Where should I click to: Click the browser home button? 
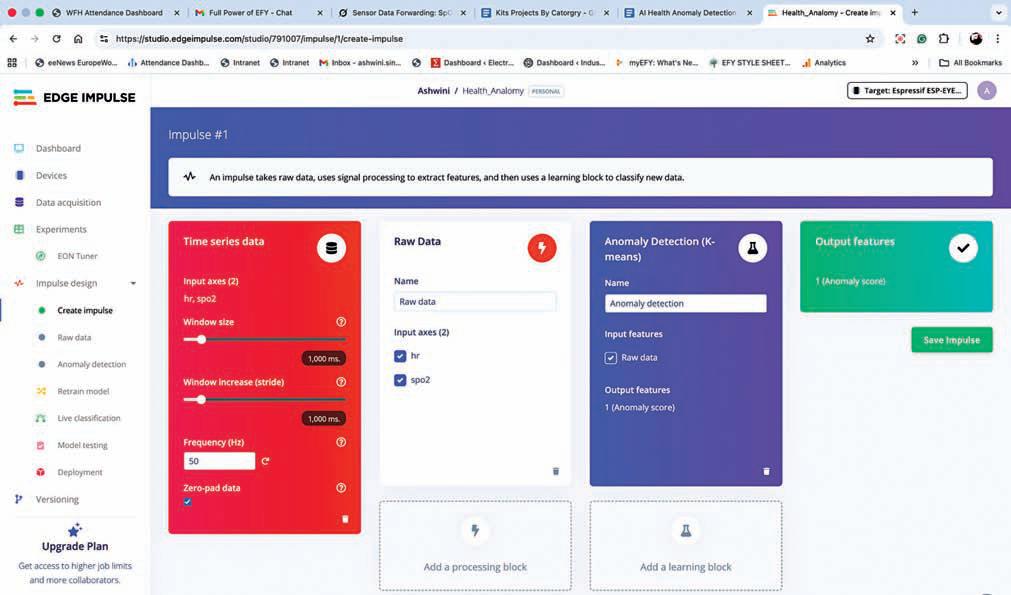(78, 39)
